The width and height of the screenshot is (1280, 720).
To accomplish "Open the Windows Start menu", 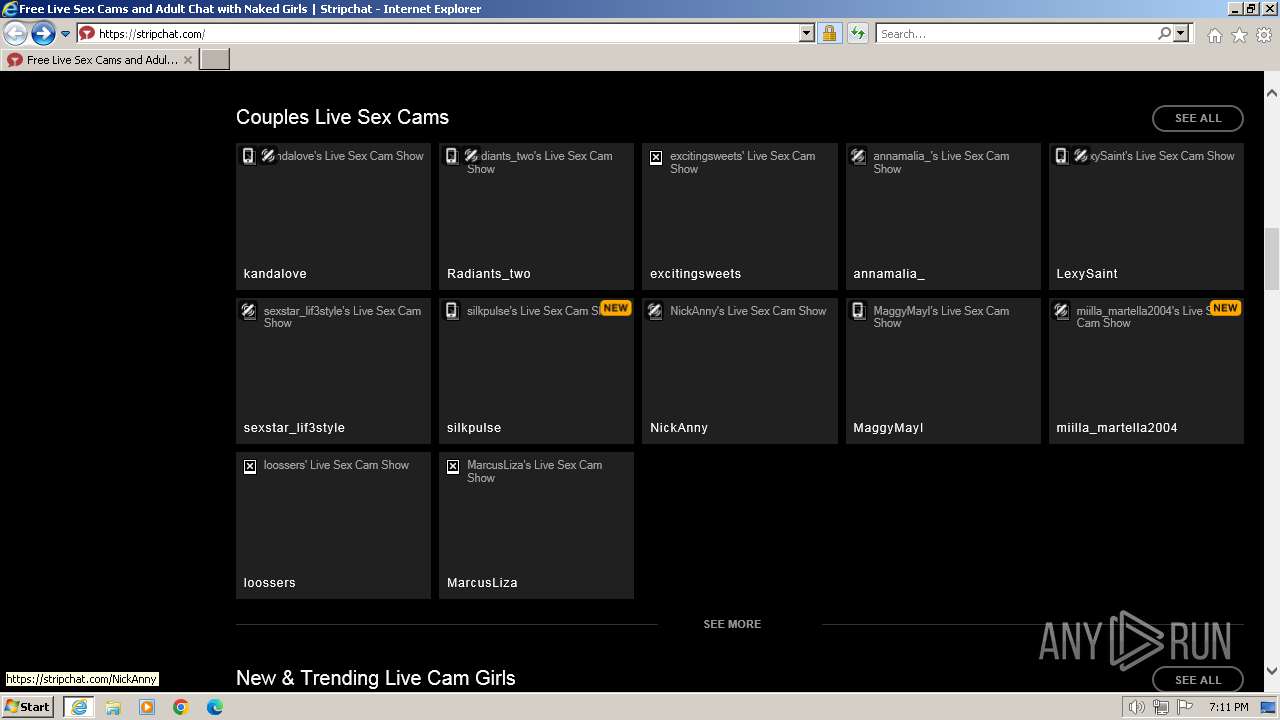I will point(27,707).
